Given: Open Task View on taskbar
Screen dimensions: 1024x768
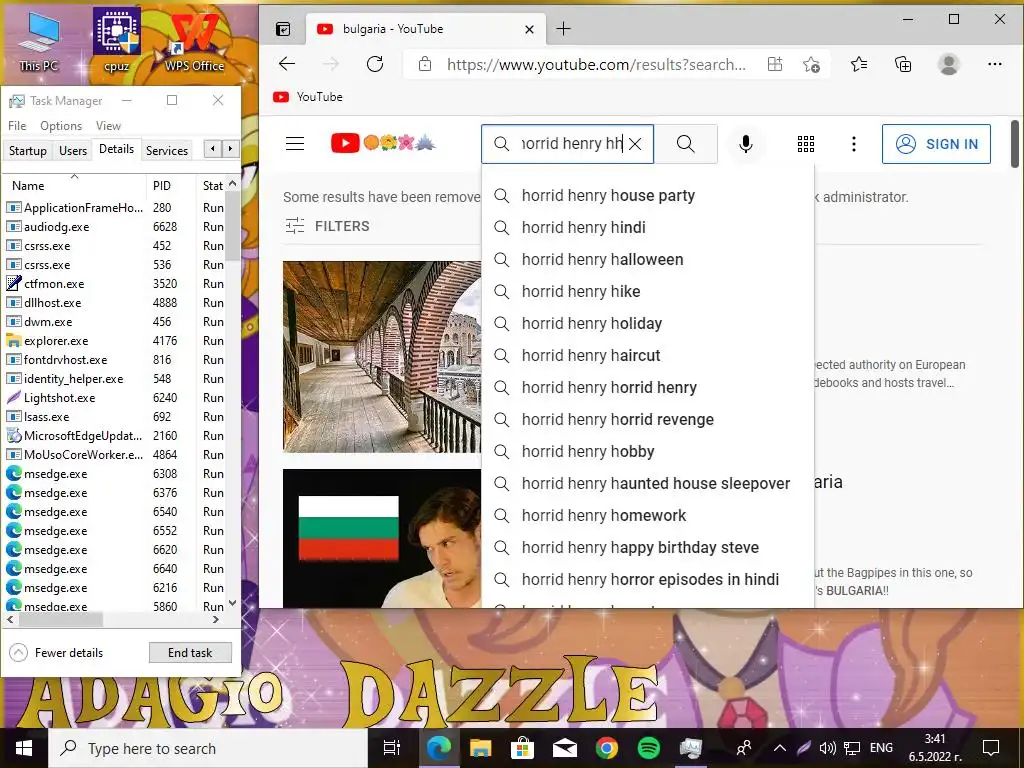Looking at the screenshot, I should pyautogui.click(x=391, y=748).
